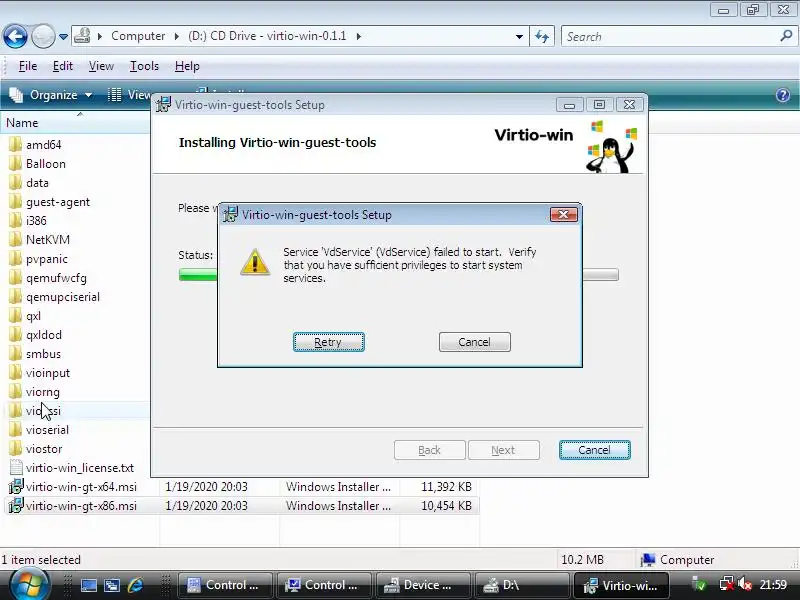
Task: Open the File menu
Action: point(28,66)
